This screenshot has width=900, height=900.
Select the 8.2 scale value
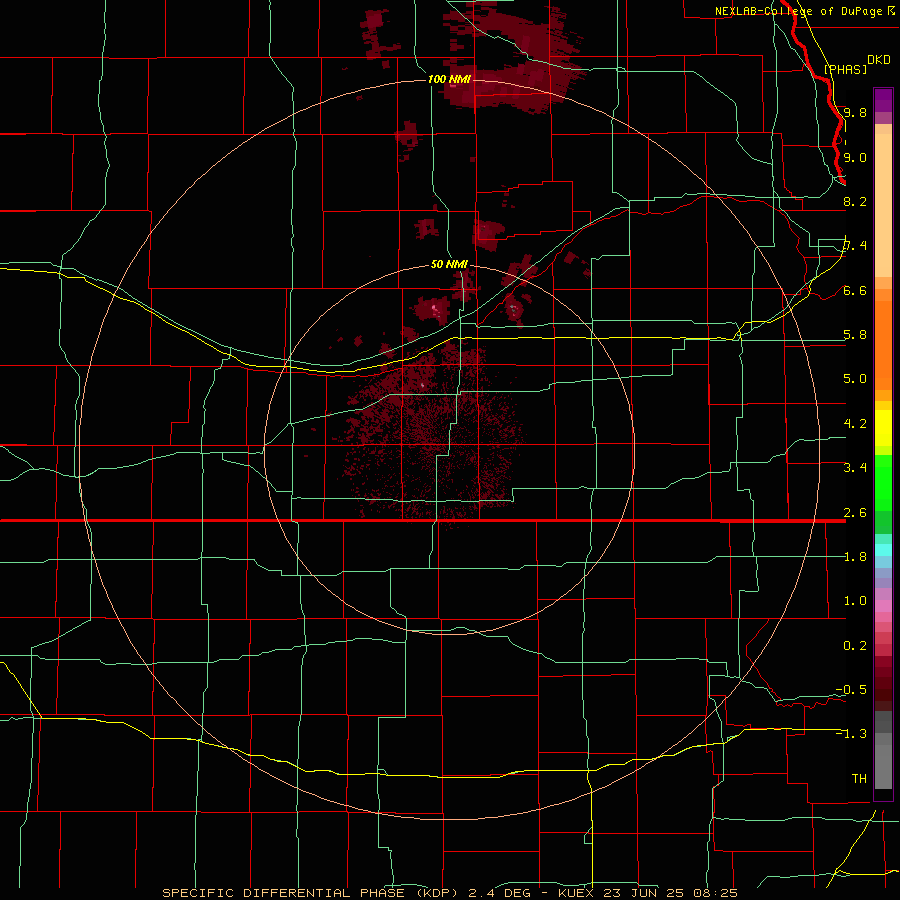tap(855, 201)
